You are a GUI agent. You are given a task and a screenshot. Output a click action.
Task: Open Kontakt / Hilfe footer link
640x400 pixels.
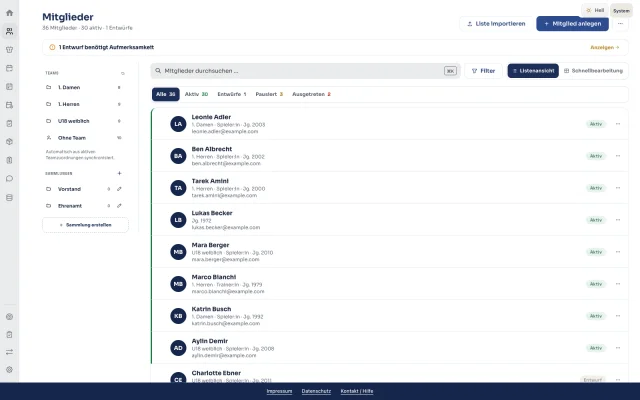click(x=357, y=391)
